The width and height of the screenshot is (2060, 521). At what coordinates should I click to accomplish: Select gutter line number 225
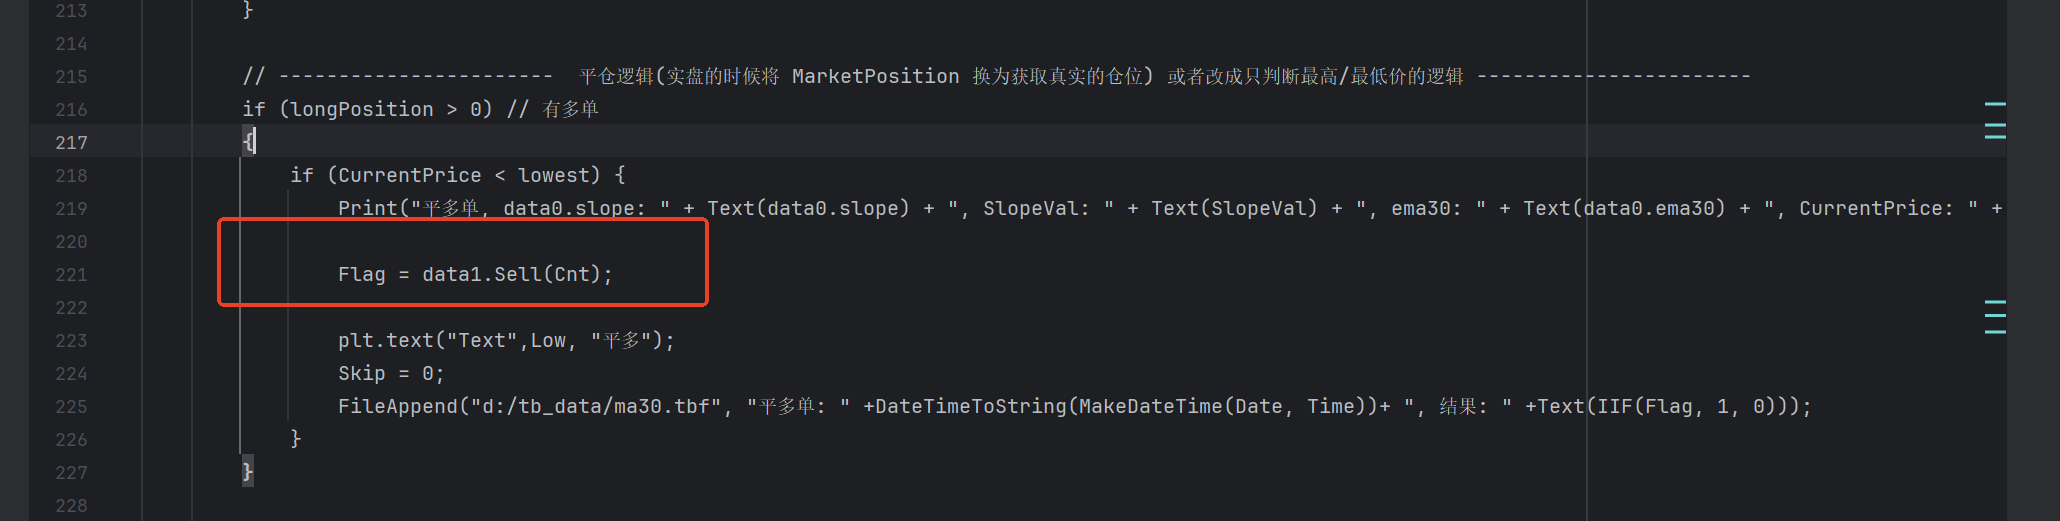[71, 407]
